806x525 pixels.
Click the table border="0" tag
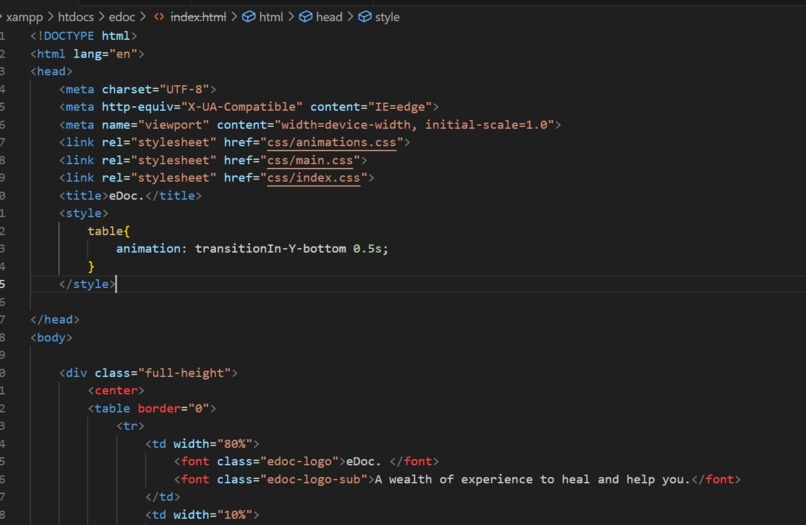152,409
